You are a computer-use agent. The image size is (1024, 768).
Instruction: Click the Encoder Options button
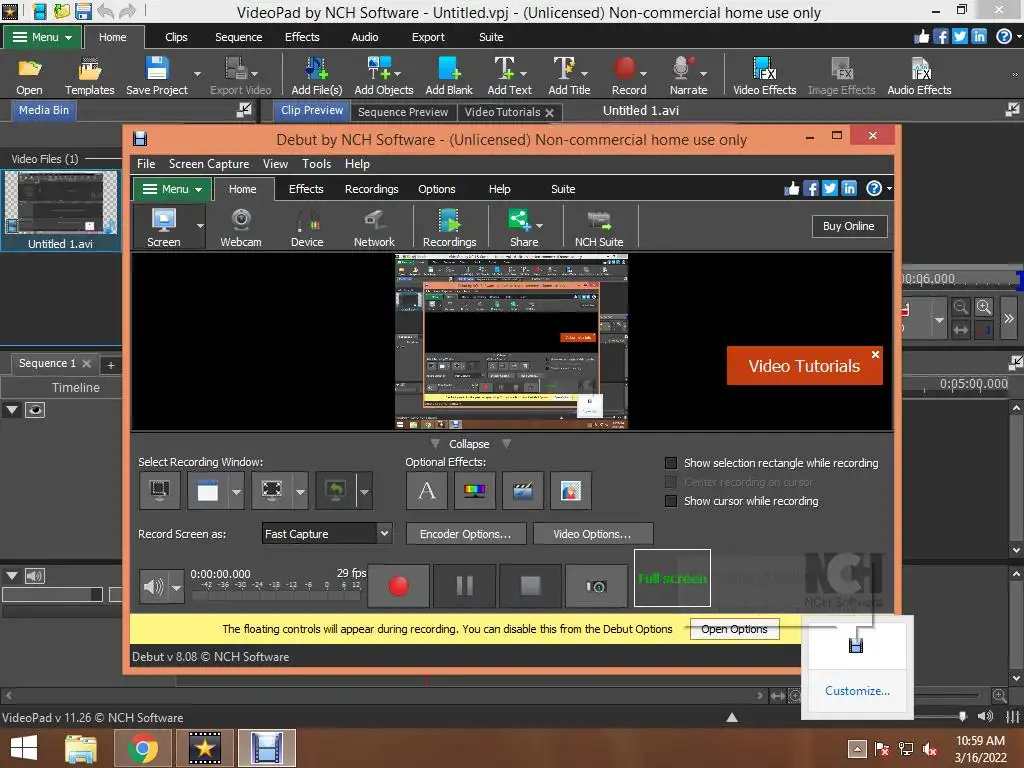pos(466,534)
